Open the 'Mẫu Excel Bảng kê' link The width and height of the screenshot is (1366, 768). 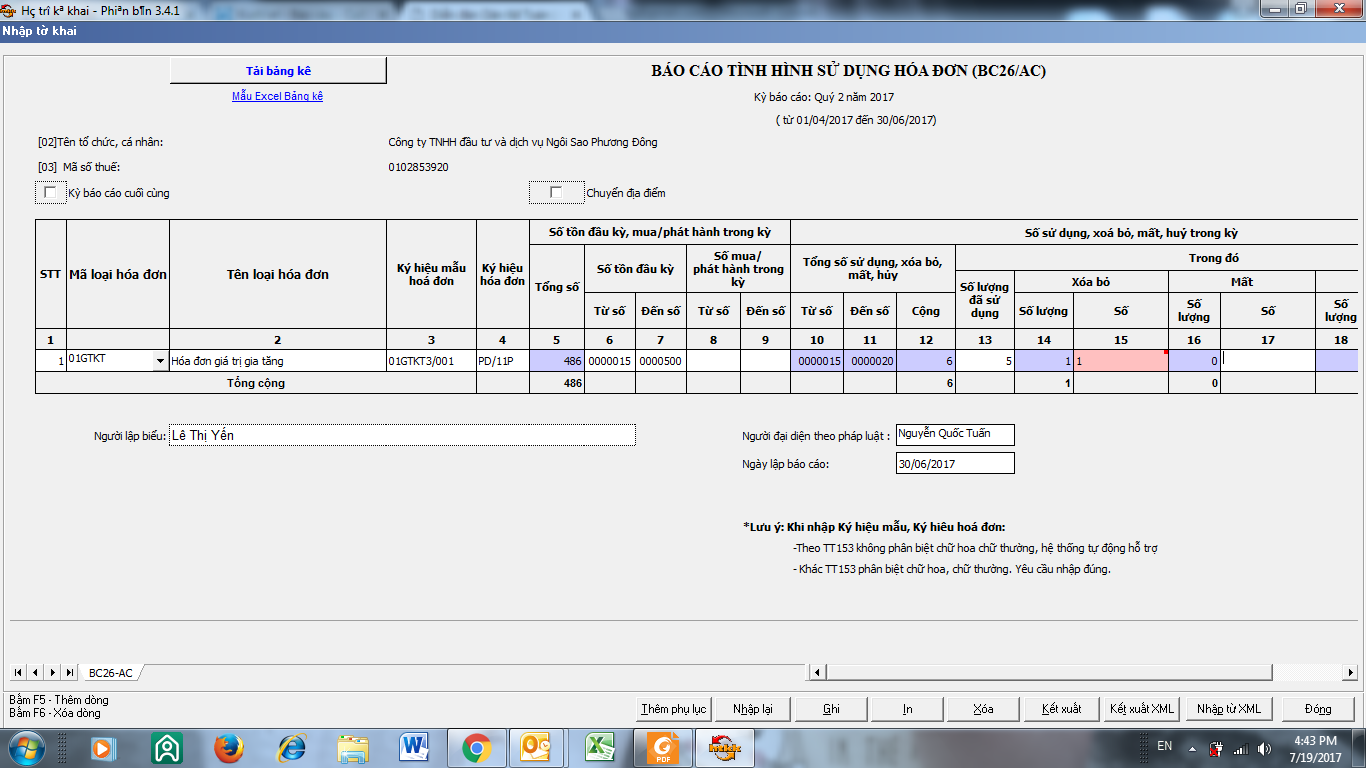click(277, 96)
